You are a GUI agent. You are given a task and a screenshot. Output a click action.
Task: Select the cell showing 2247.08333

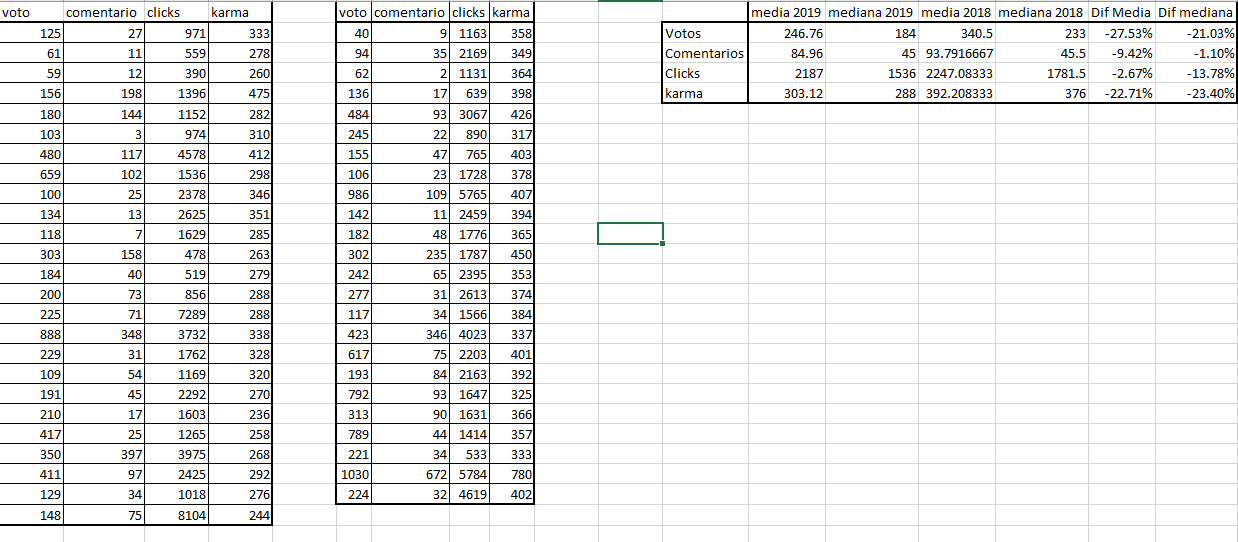click(x=957, y=74)
